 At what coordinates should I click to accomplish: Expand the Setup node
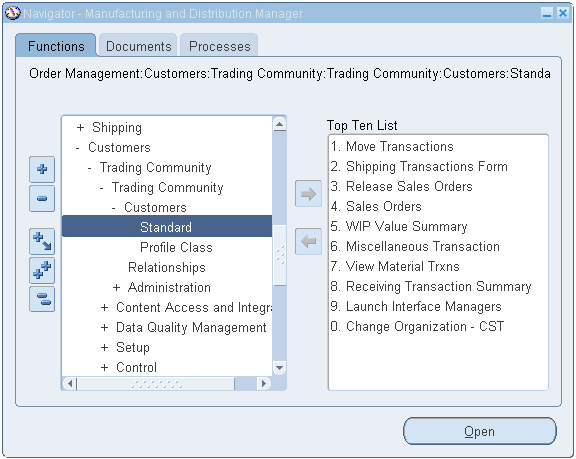[104, 347]
